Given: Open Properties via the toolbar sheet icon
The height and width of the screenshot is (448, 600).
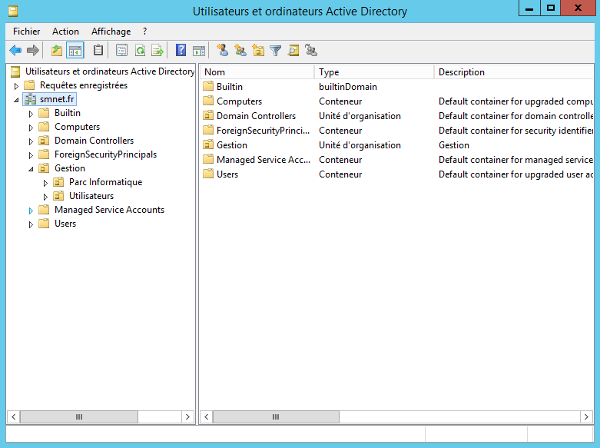Looking at the screenshot, I should pos(122,51).
